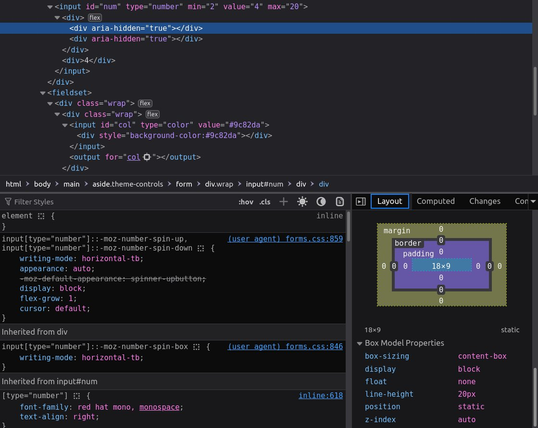Focus the Filter Styles input
Image resolution: width=538 pixels, height=428 pixels.
point(120,202)
